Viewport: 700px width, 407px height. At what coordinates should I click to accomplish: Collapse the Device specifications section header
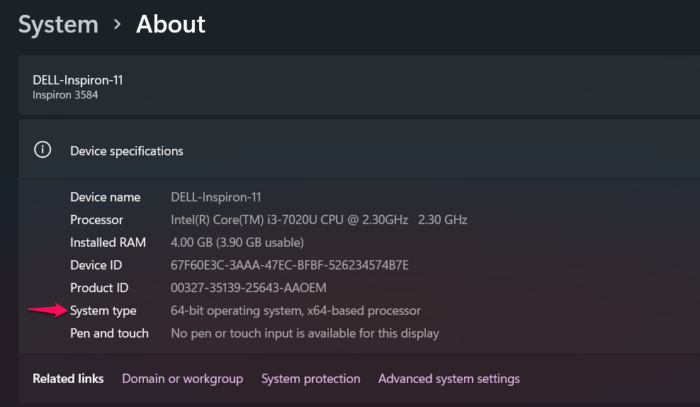click(x=127, y=151)
